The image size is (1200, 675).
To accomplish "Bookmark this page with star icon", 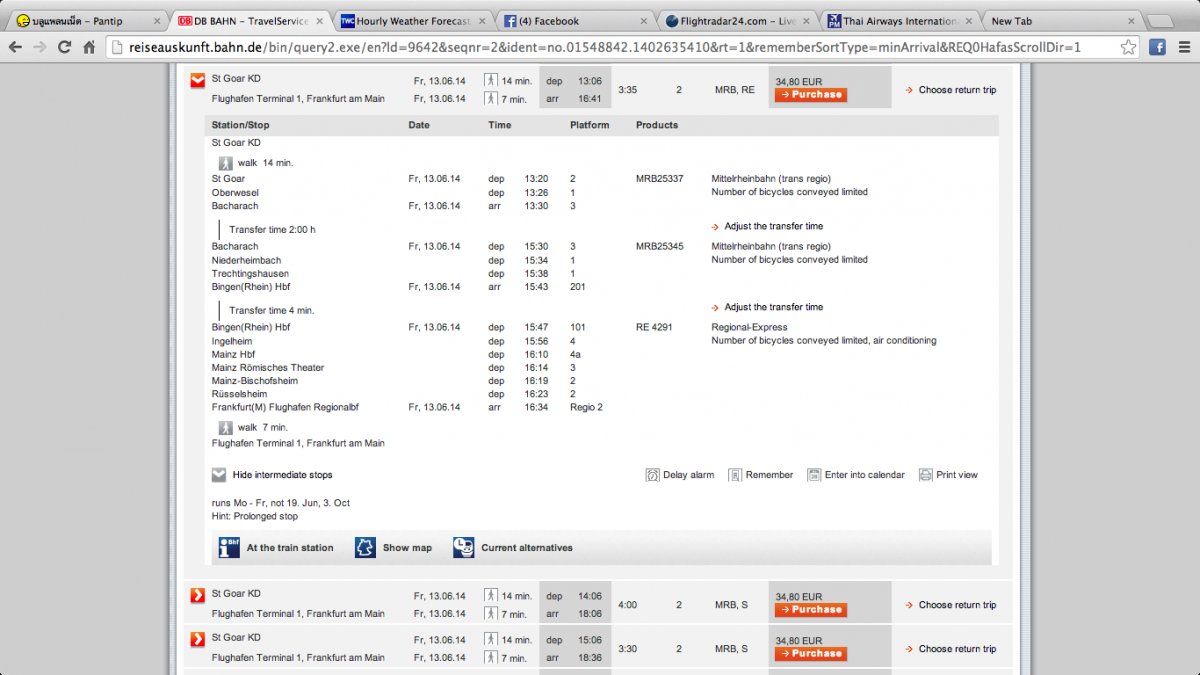I will (1128, 47).
